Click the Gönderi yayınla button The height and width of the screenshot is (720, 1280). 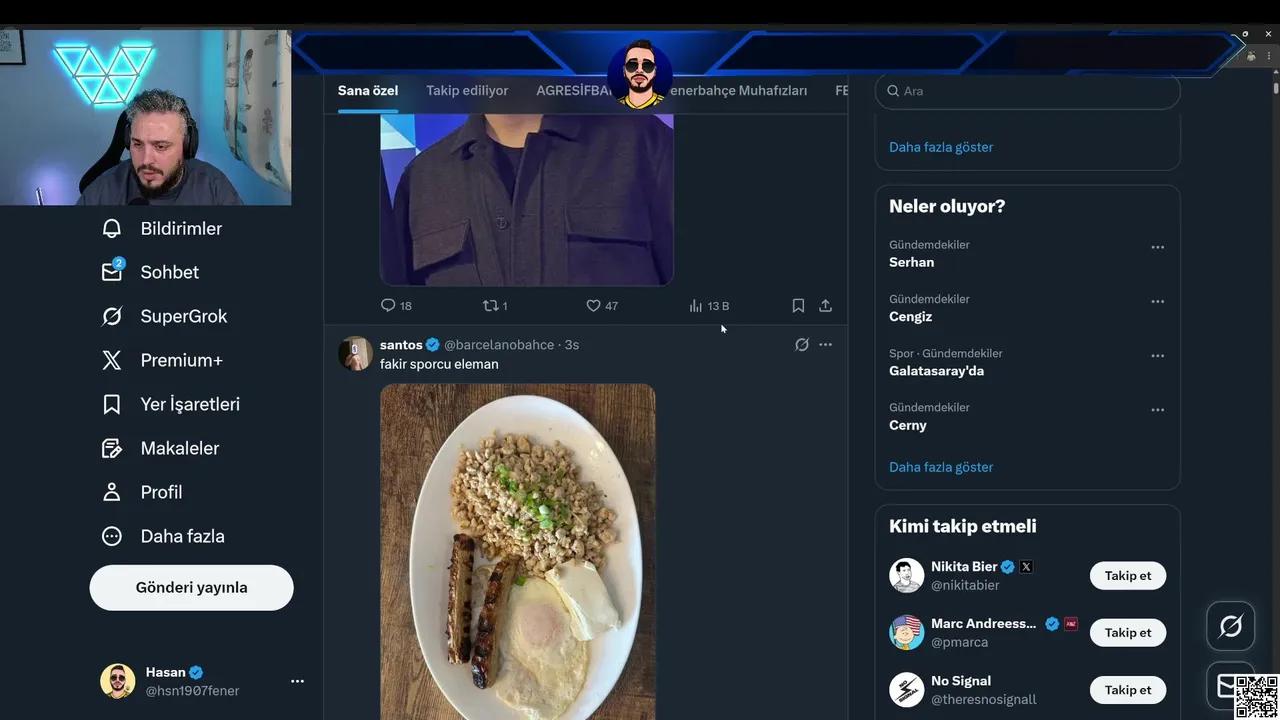pyautogui.click(x=191, y=587)
